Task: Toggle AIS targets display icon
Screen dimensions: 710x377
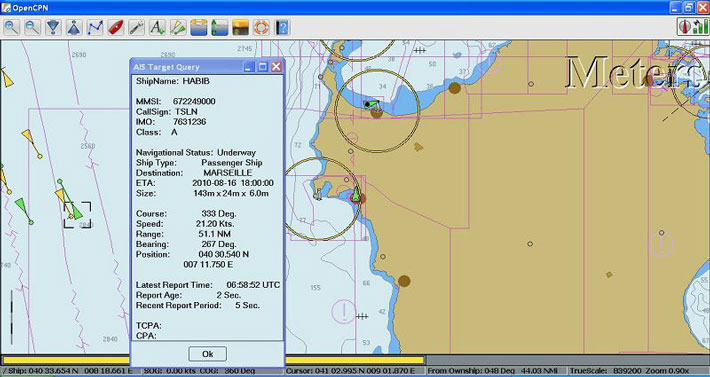Action: [178, 28]
